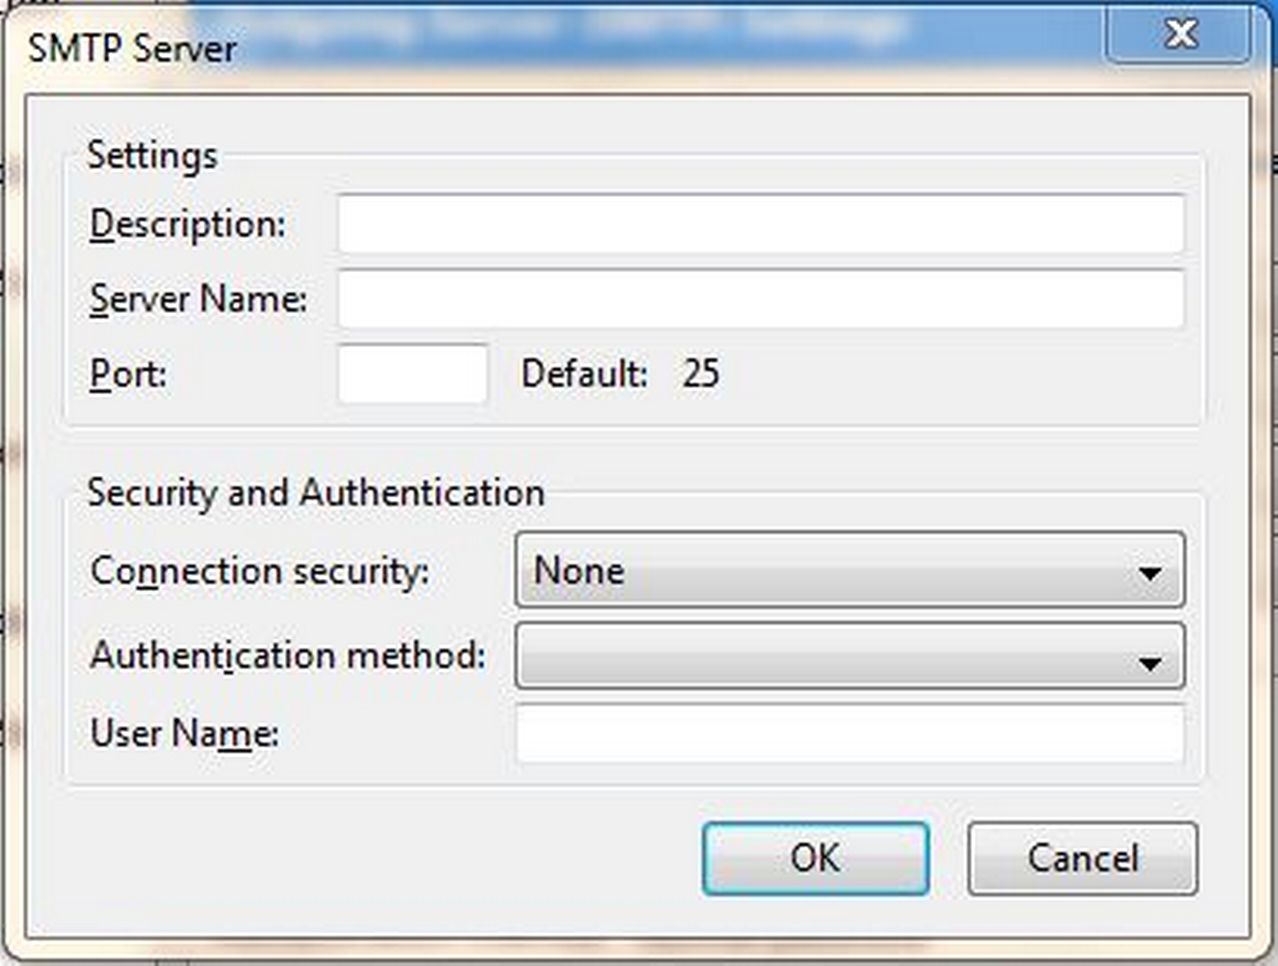
Task: Open the Connection security dropdown showing None
Action: click(x=850, y=570)
